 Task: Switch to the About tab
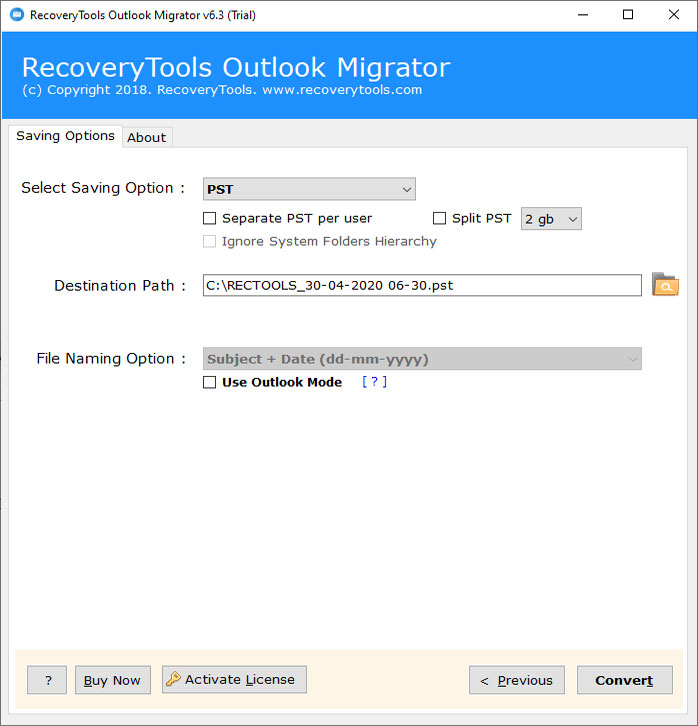pos(147,138)
